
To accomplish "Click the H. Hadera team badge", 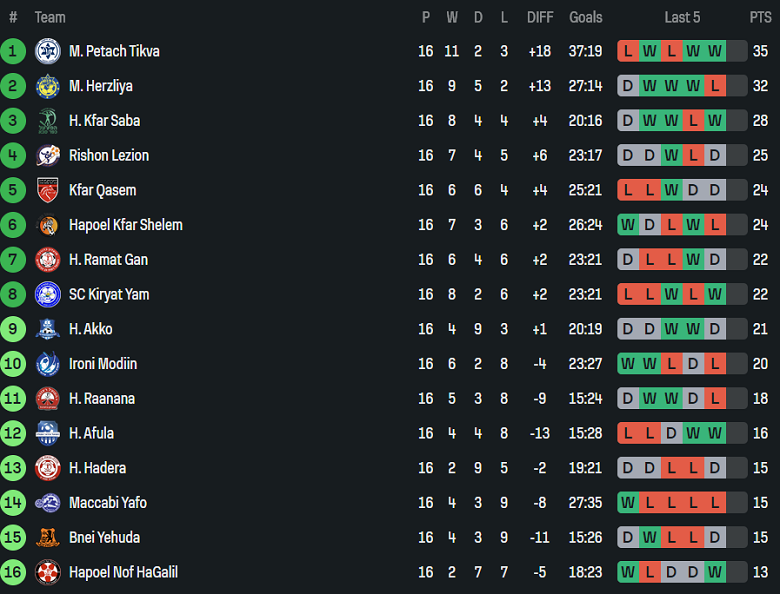I will (48, 468).
